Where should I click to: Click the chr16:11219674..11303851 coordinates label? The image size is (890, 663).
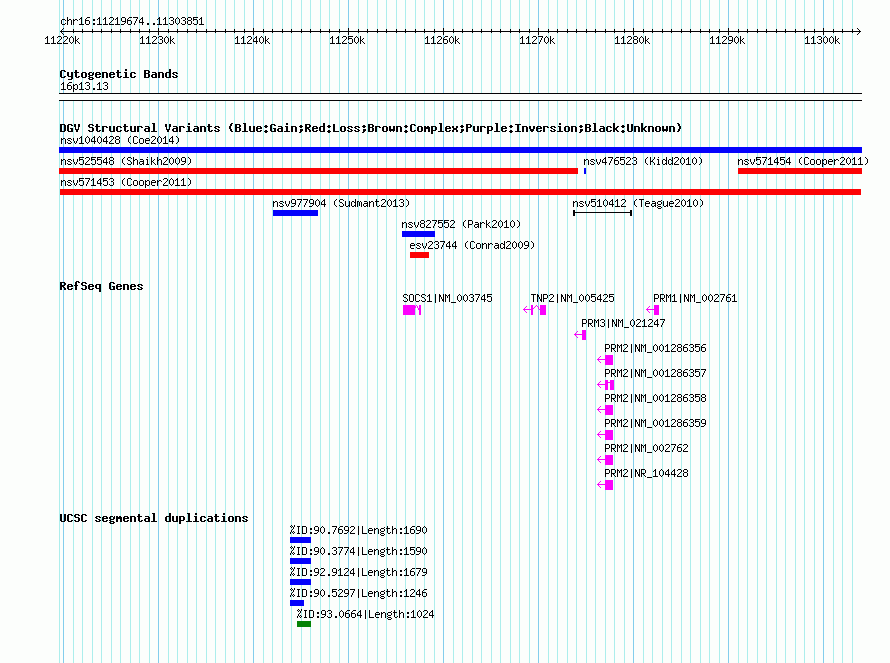click(132, 22)
